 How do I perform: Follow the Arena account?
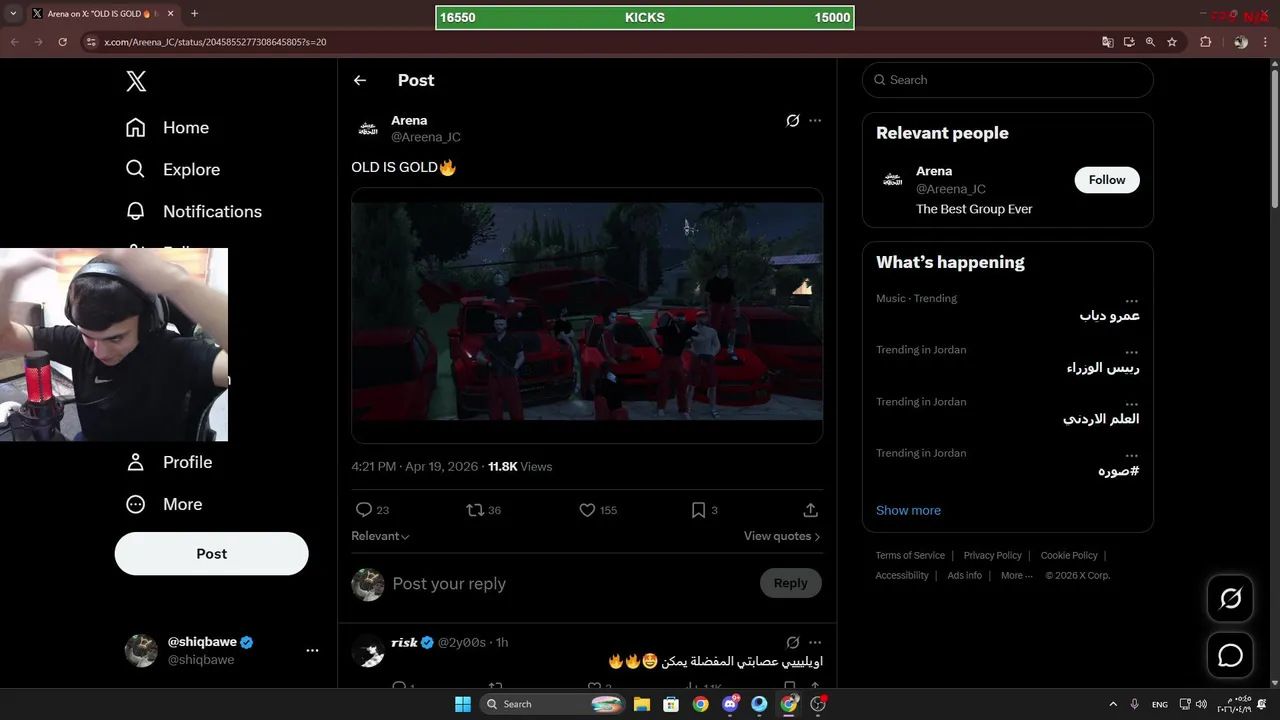(1107, 180)
